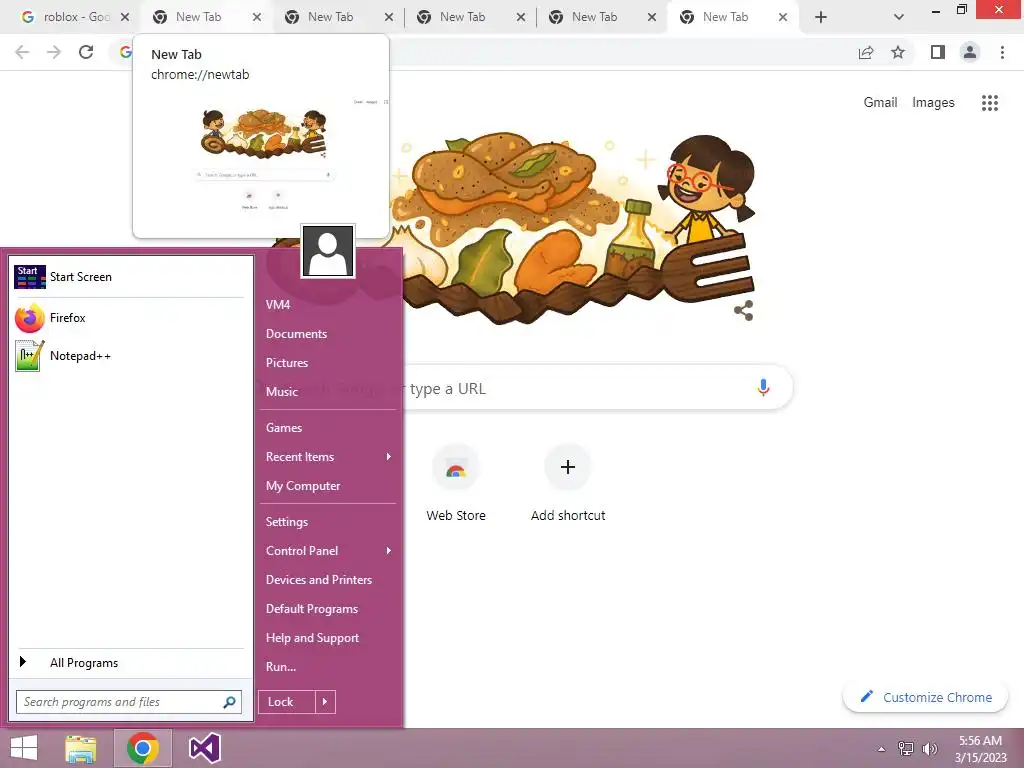Share the Google doodle
The width and height of the screenshot is (1024, 768).
tap(743, 311)
